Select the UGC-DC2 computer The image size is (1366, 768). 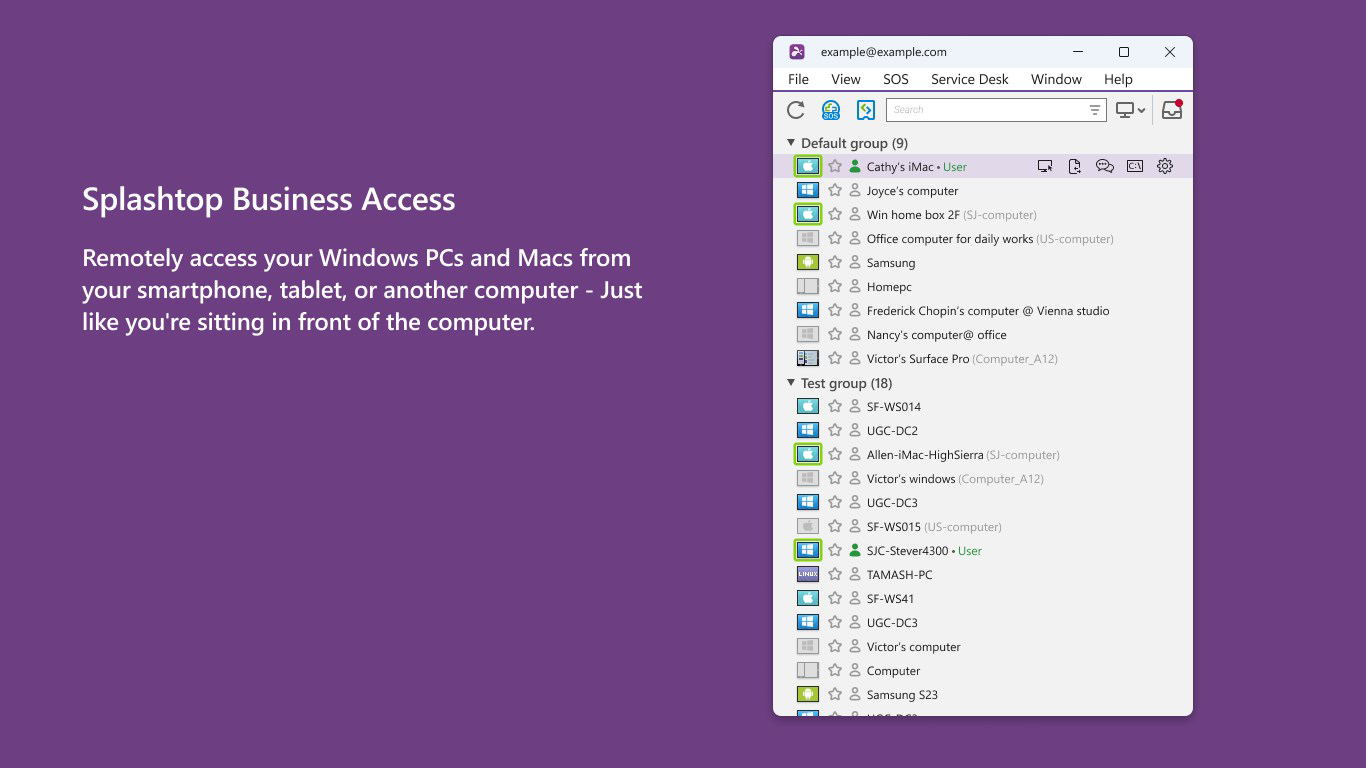(891, 430)
